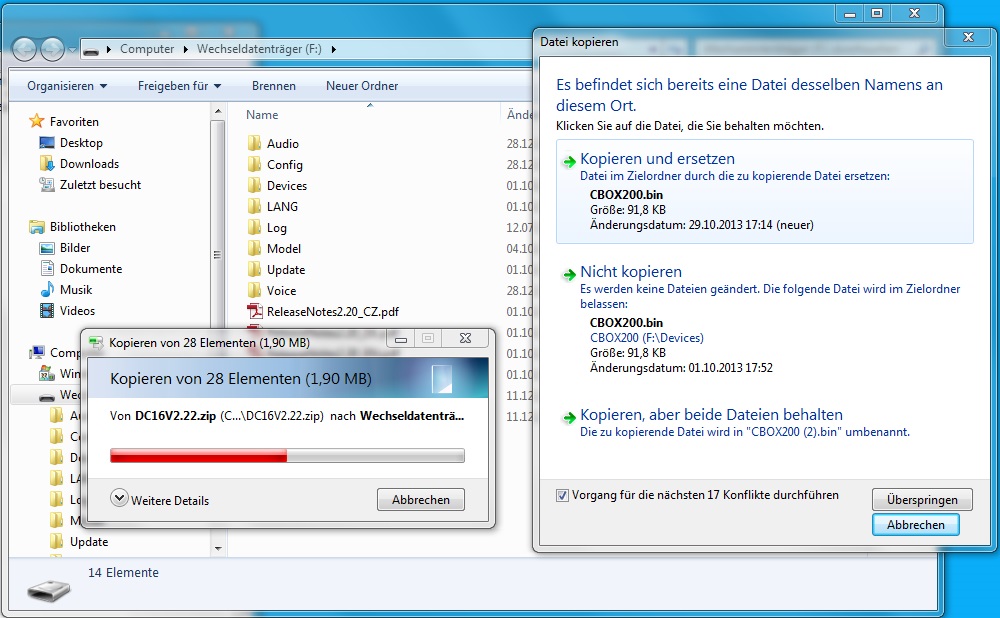Close the copy progress dialog window

(466, 338)
